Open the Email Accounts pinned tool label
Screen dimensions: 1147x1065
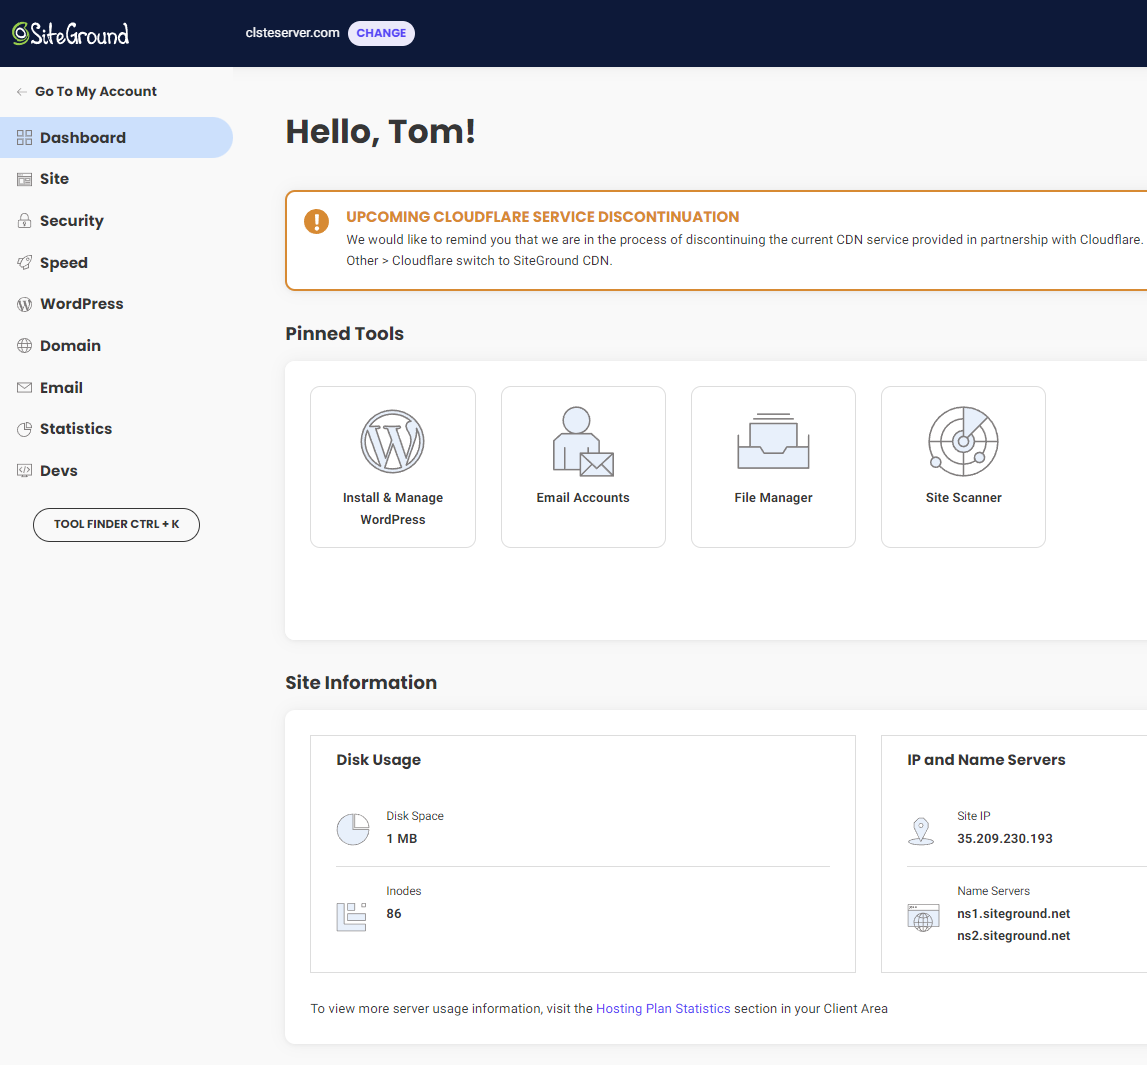(x=583, y=497)
